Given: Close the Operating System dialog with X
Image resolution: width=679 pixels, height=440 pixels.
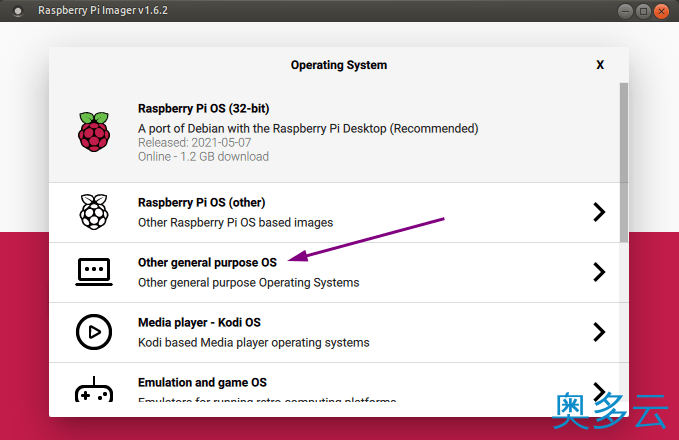Looking at the screenshot, I should pyautogui.click(x=600, y=65).
